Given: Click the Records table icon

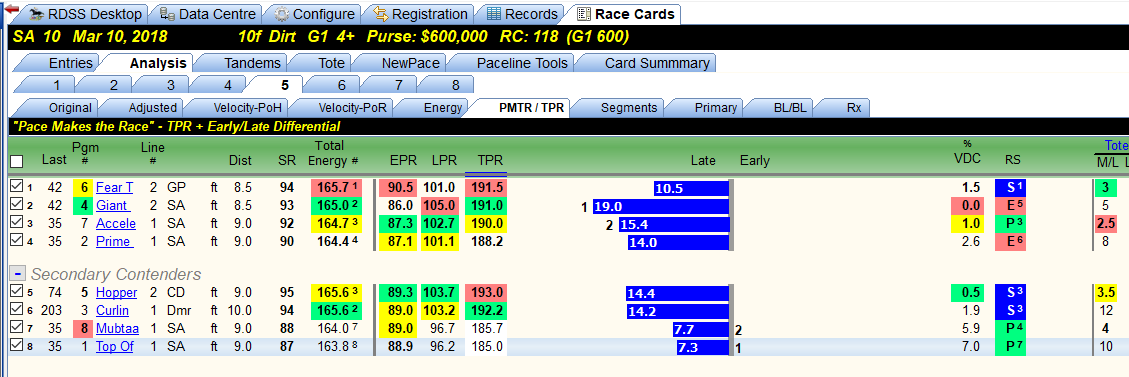Looking at the screenshot, I should (494, 14).
